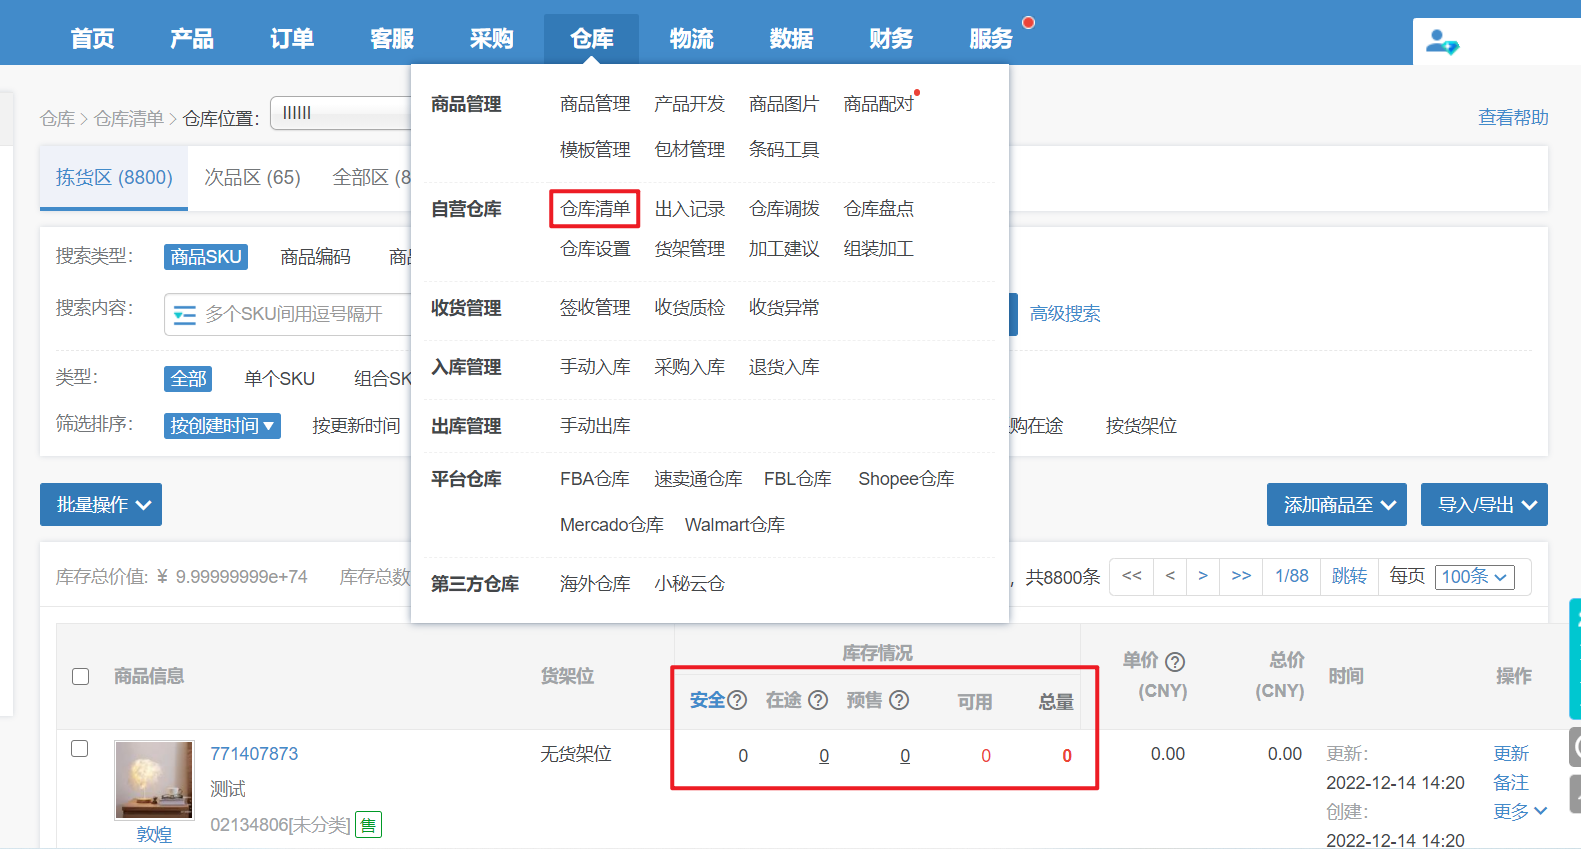Open the 添加商品至 dropdown
Viewport: 1581px width, 849px height.
tap(1336, 505)
